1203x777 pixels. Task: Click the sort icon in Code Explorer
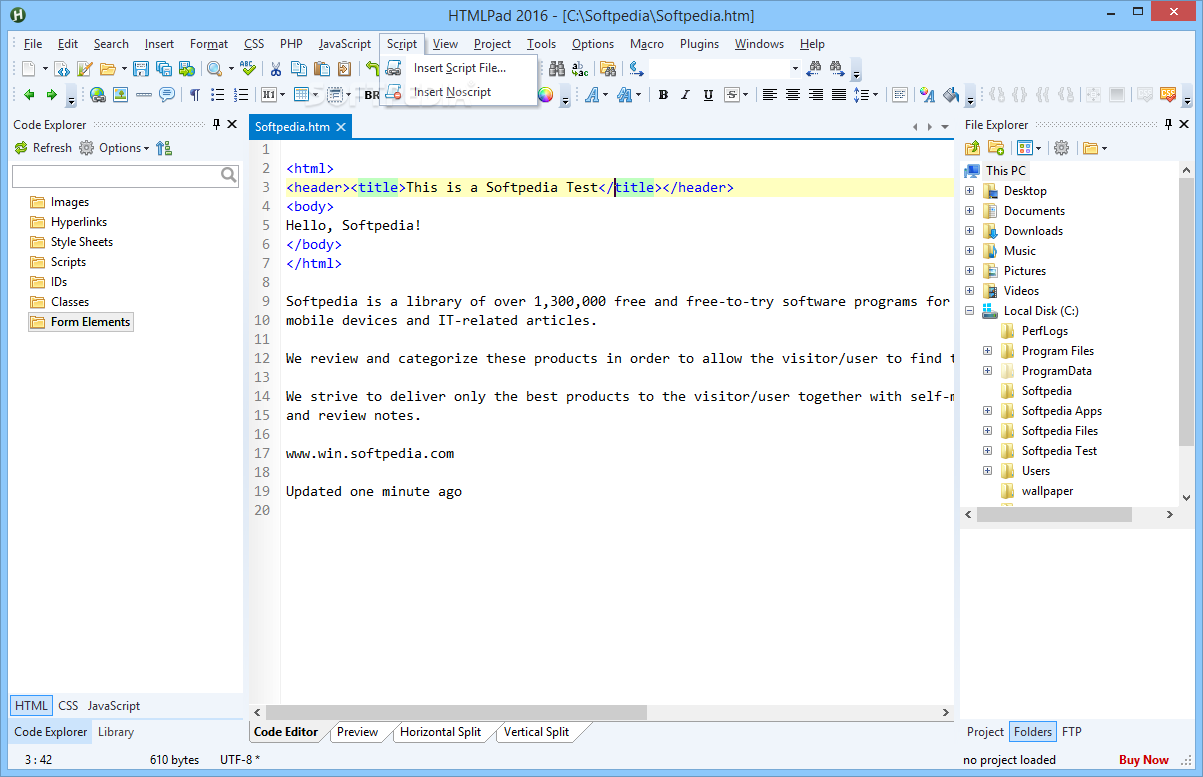[164, 148]
